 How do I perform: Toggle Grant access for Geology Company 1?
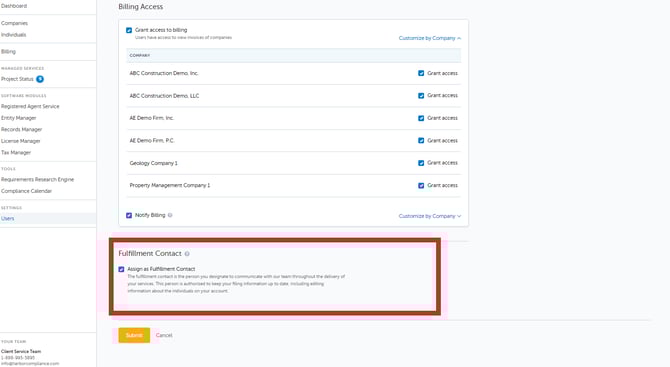[x=421, y=163]
